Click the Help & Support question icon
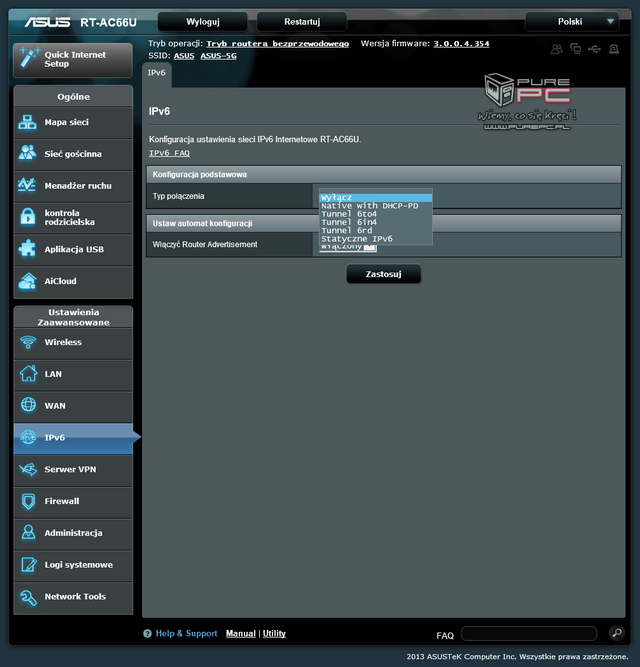This screenshot has height=667, width=640. pyautogui.click(x=147, y=633)
